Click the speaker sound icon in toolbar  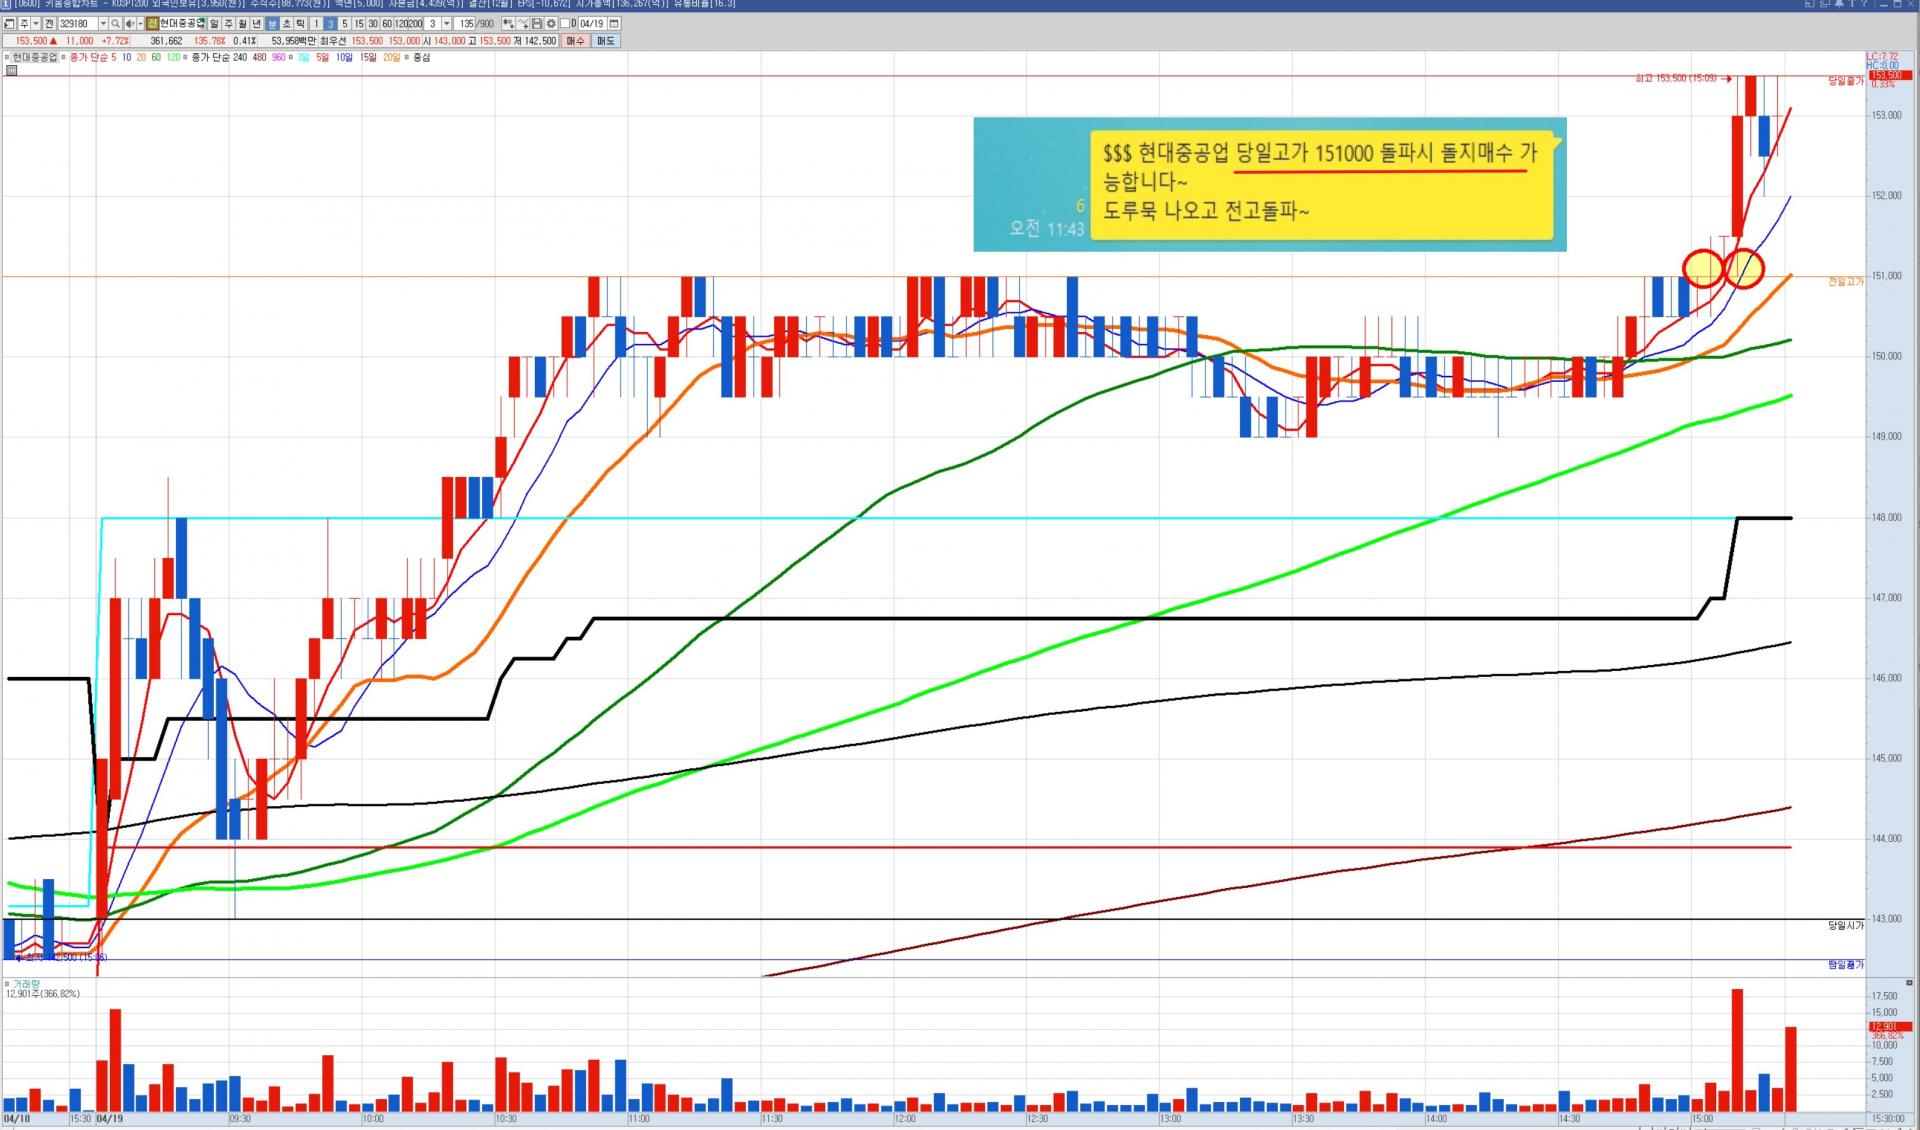click(x=130, y=24)
